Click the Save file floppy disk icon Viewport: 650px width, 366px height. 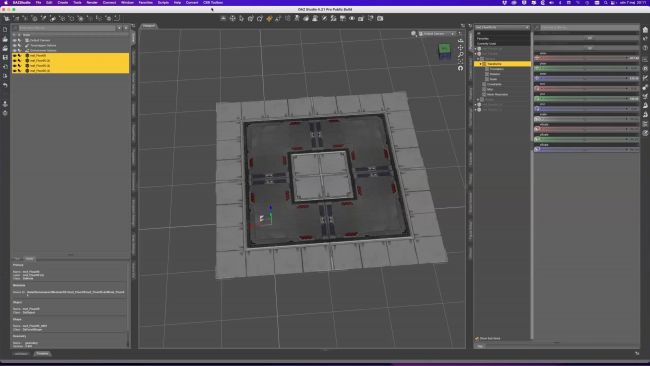coord(5,57)
